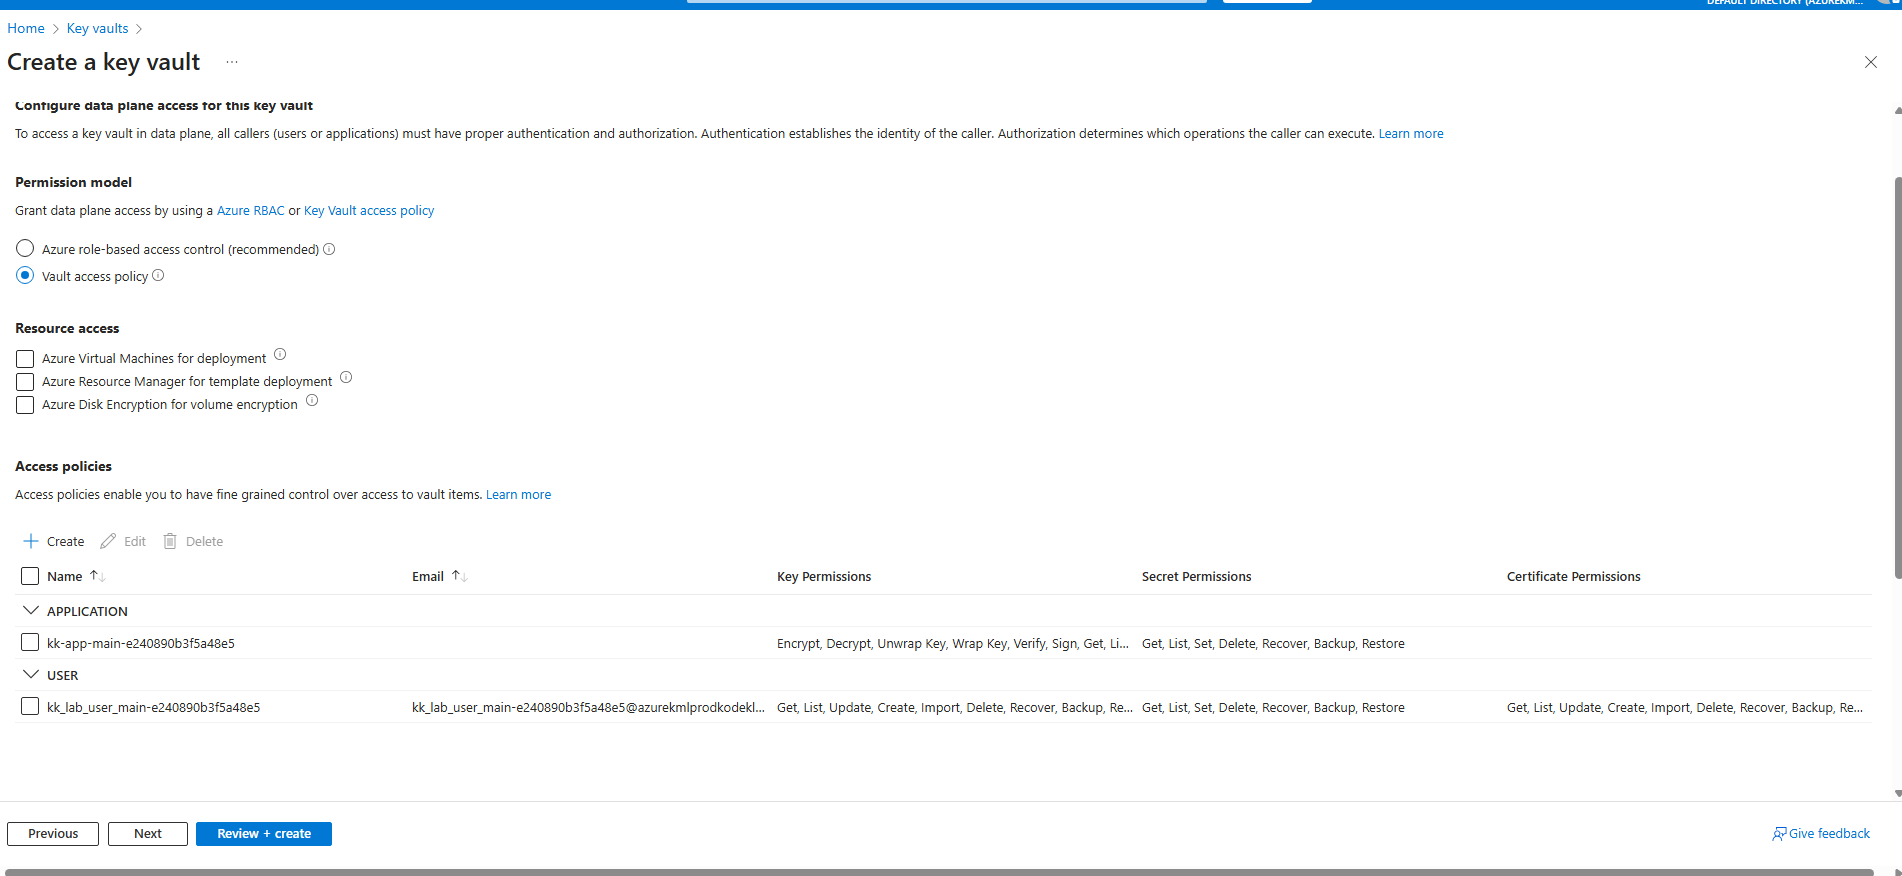The width and height of the screenshot is (1902, 876).
Task: Check Azure Disk Encryption for volume encryption
Action: tap(25, 405)
